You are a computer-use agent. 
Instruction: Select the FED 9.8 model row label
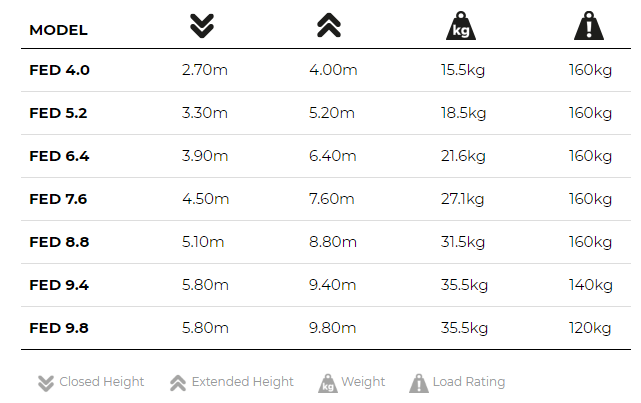click(x=59, y=328)
